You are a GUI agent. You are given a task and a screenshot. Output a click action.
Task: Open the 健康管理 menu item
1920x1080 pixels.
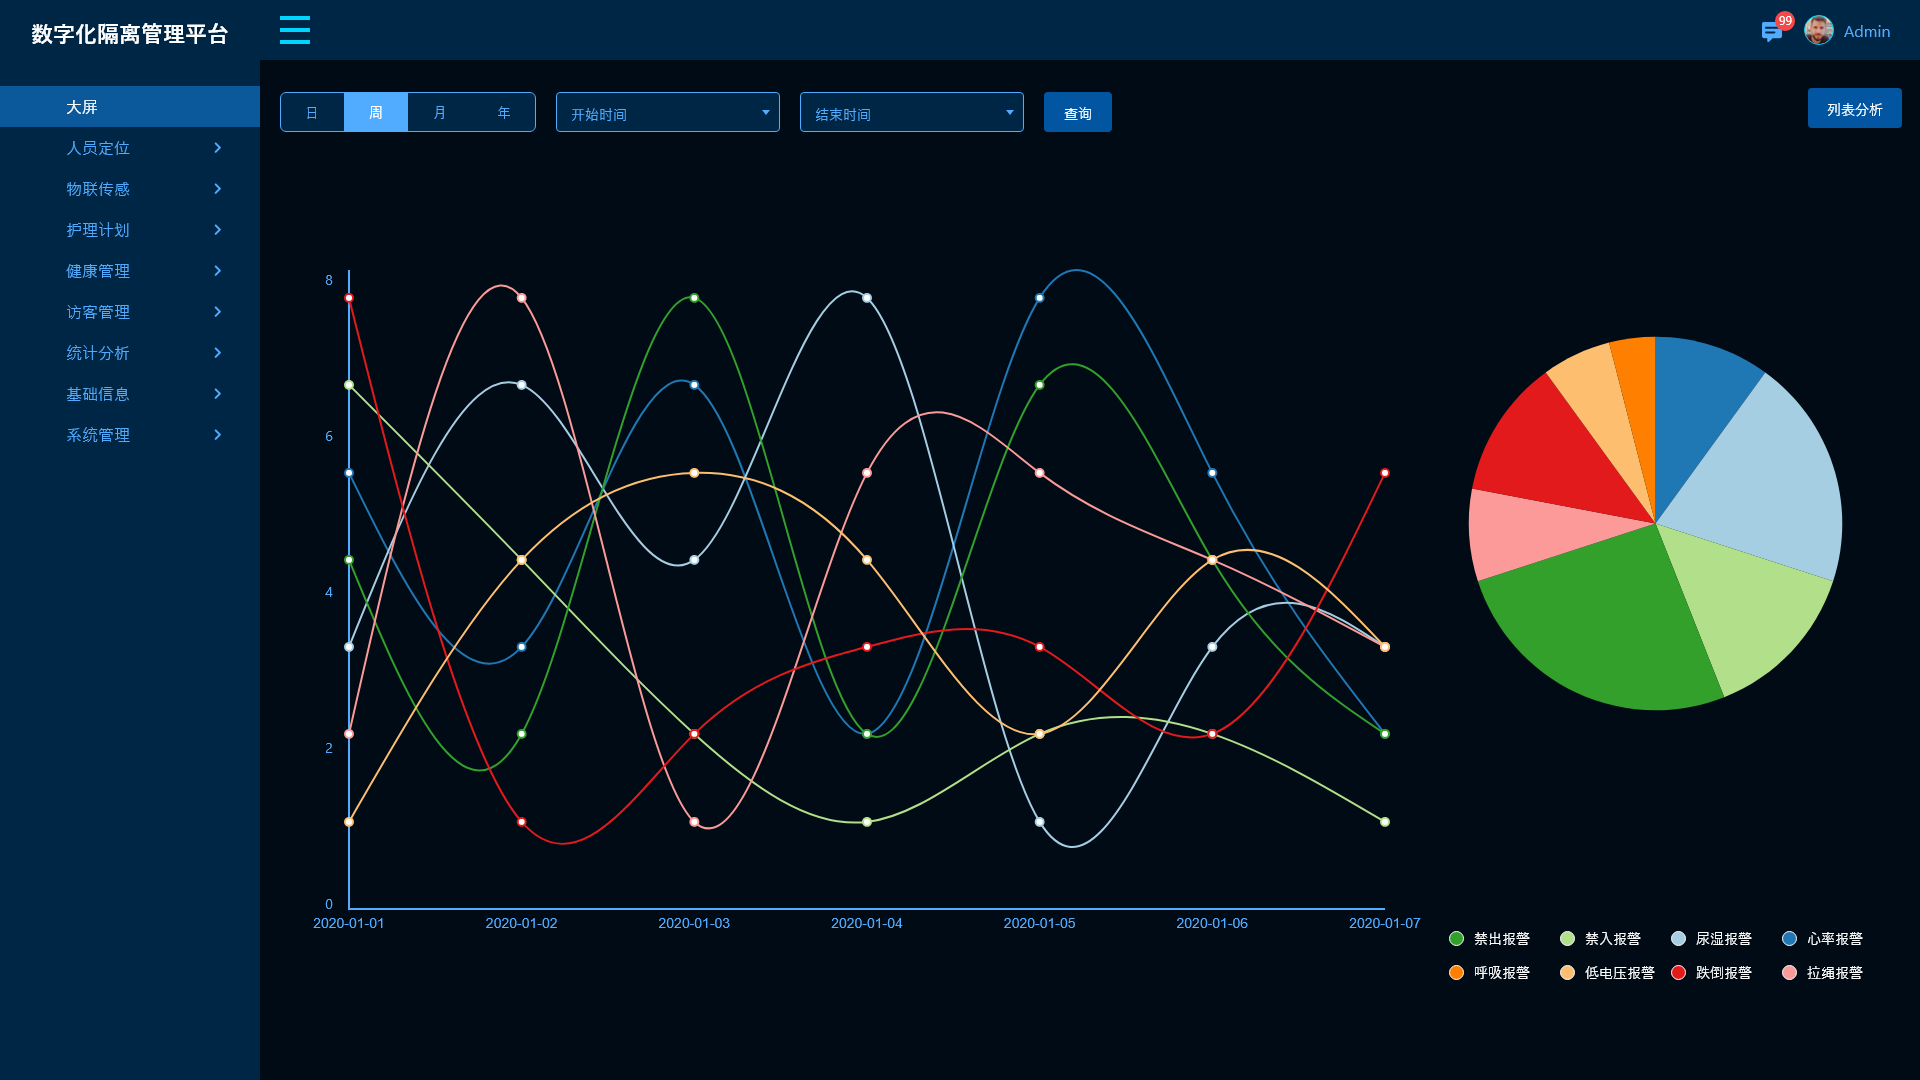coord(130,271)
